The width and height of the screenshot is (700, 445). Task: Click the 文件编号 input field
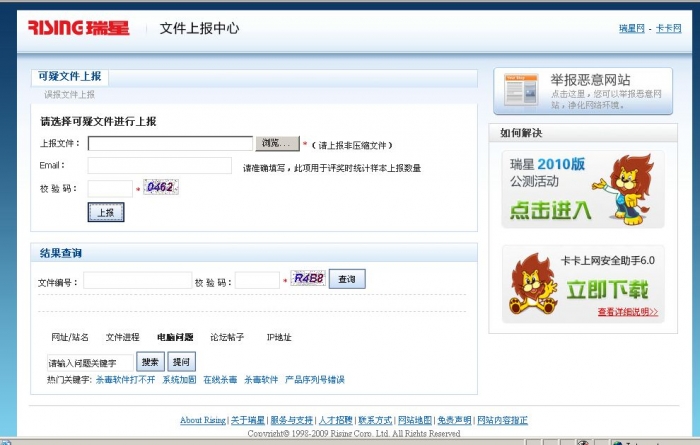point(138,281)
